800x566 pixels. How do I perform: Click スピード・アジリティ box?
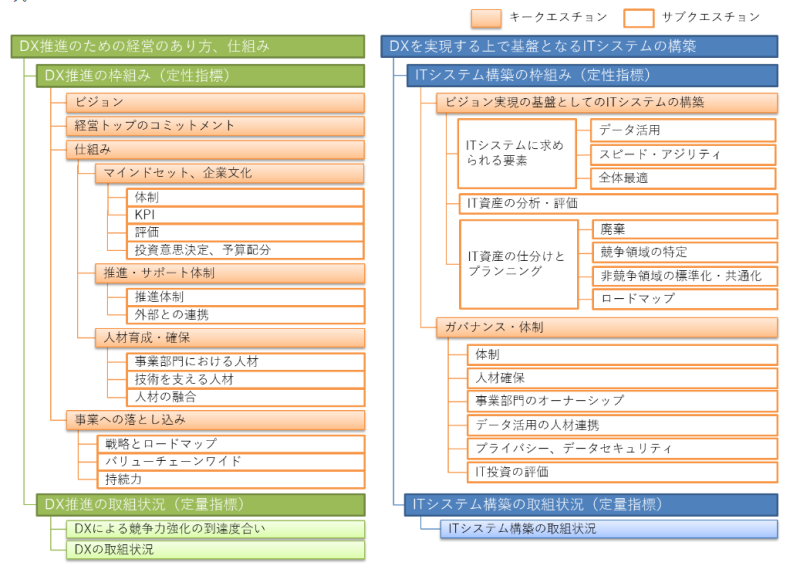(x=683, y=155)
